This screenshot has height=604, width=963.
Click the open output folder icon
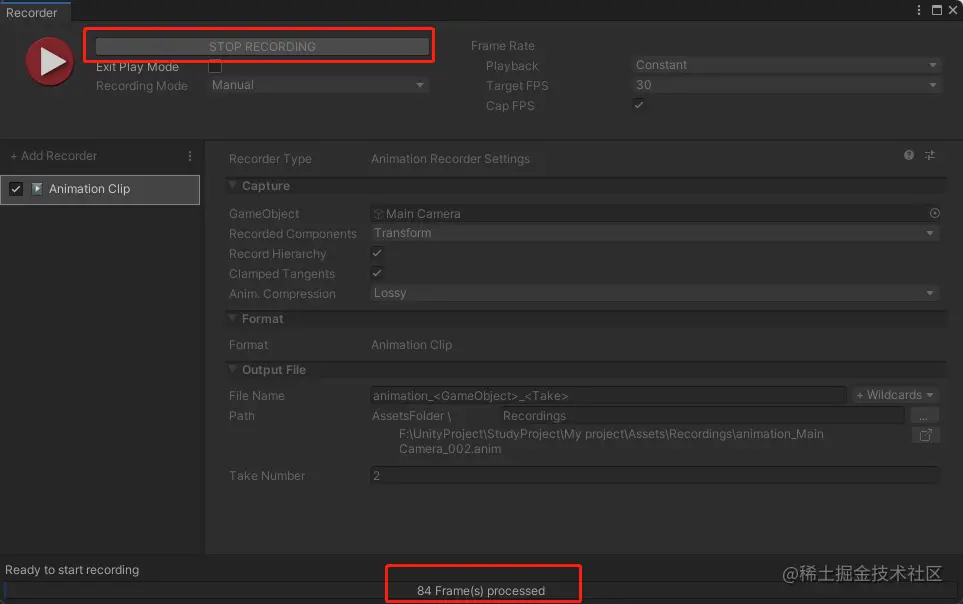tap(926, 435)
